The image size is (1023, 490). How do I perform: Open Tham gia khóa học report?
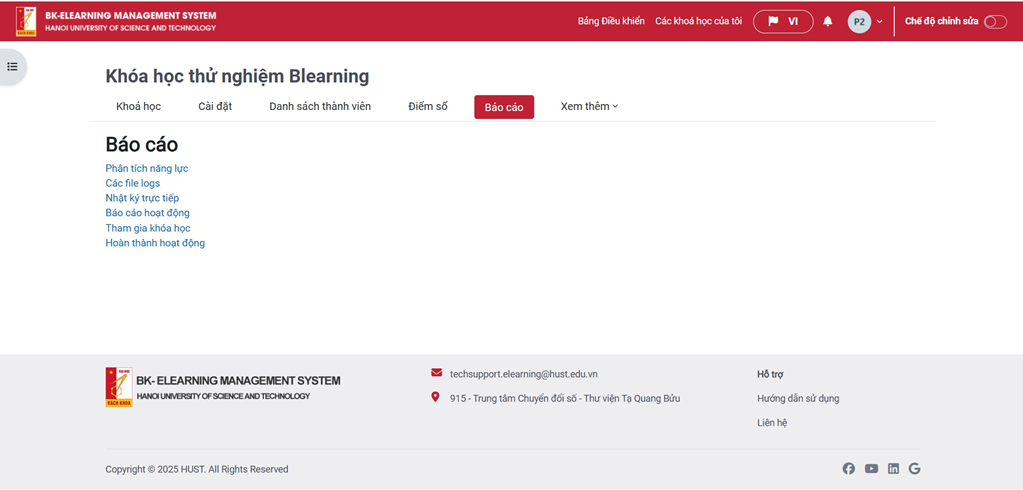[x=148, y=228]
